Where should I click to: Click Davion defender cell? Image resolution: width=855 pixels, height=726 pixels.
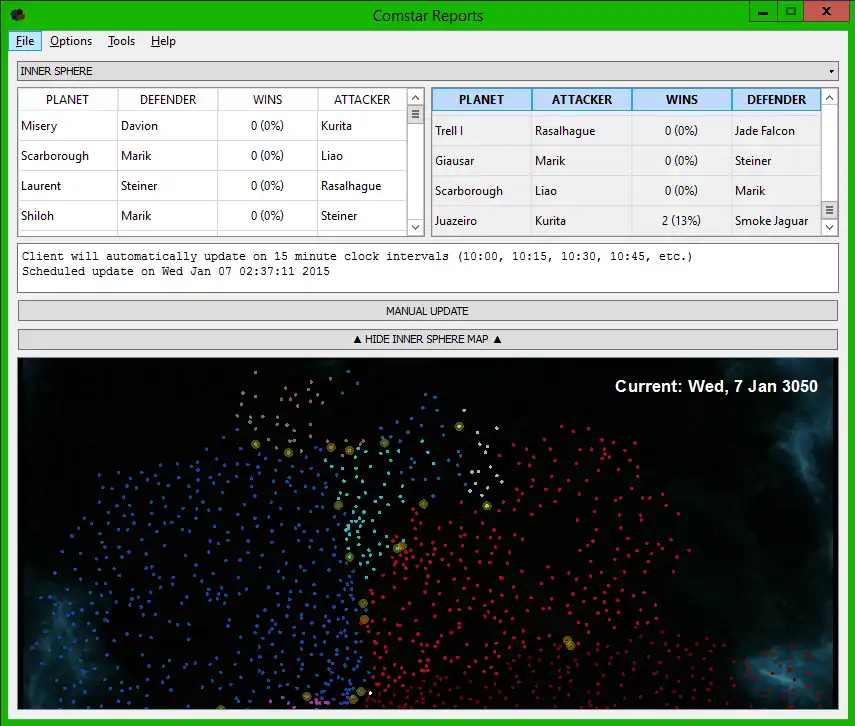168,126
